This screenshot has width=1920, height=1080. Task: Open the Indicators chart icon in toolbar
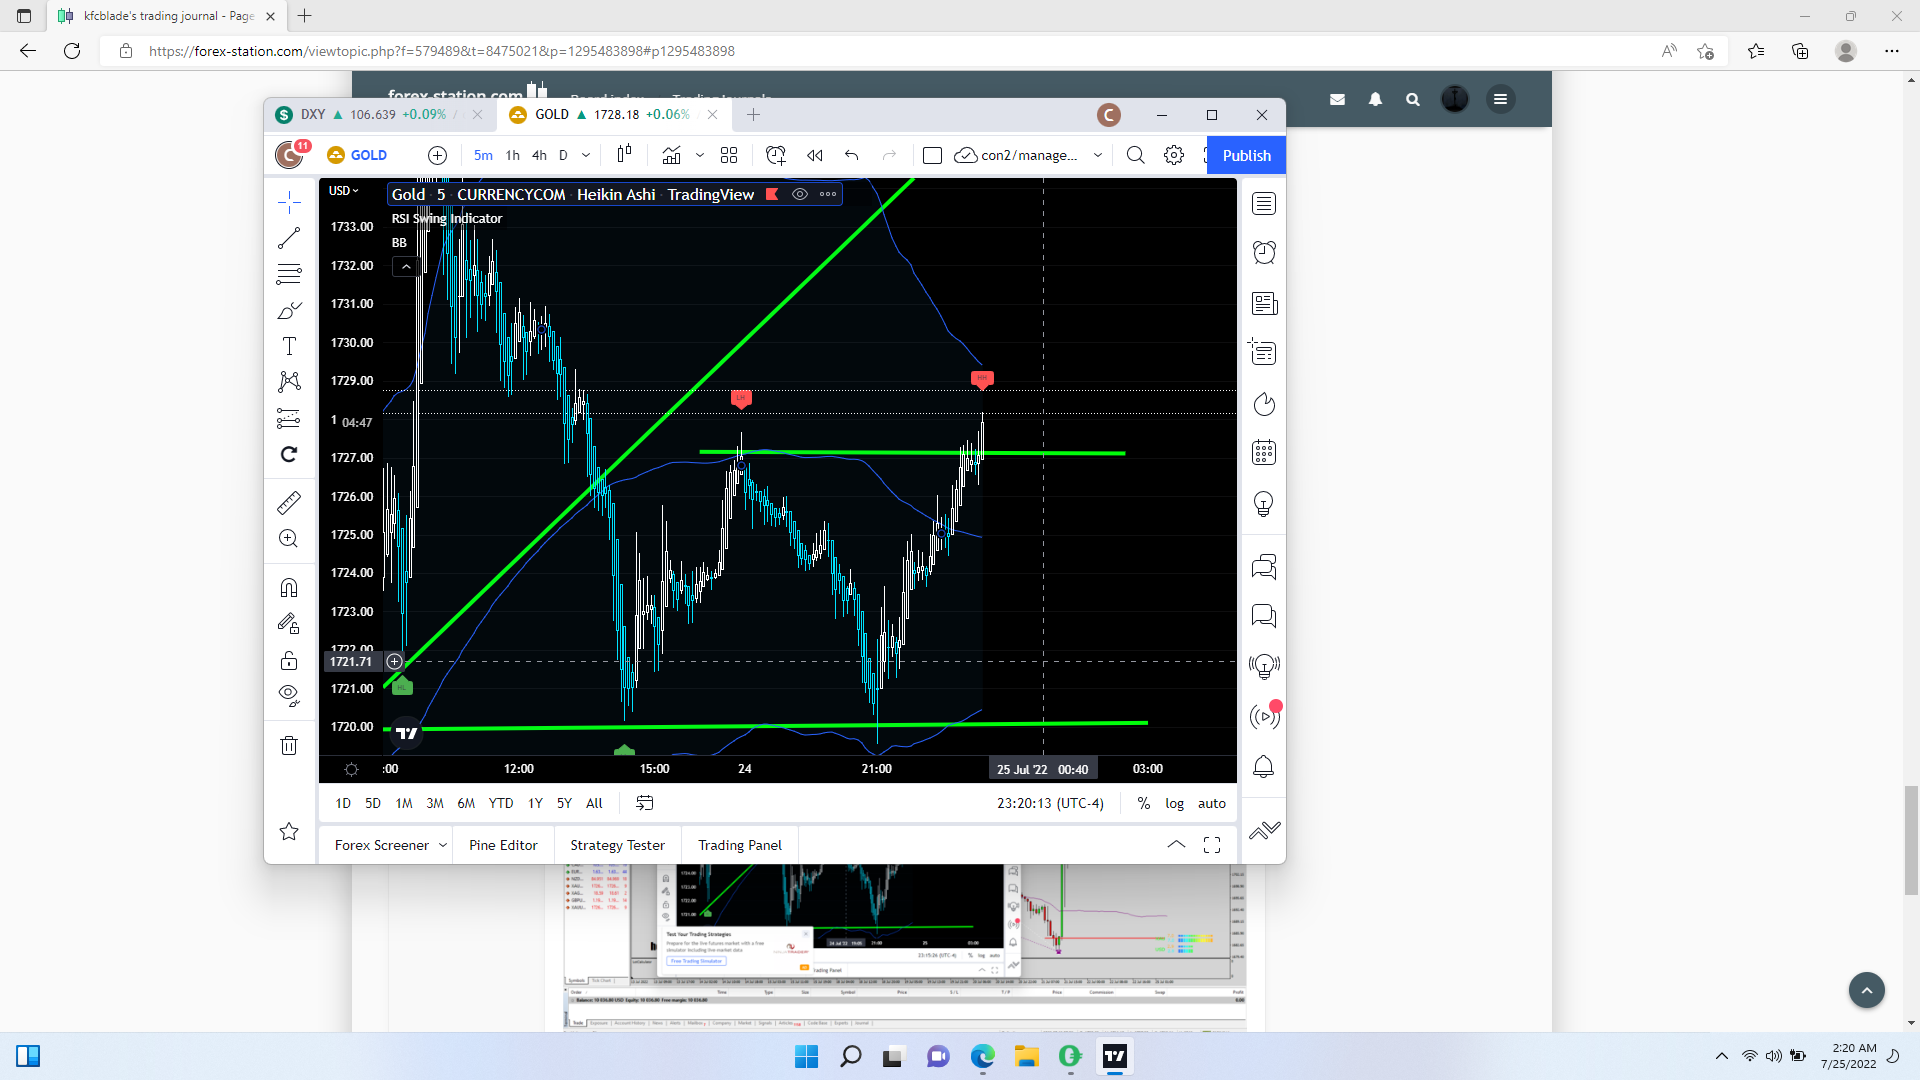tap(671, 155)
